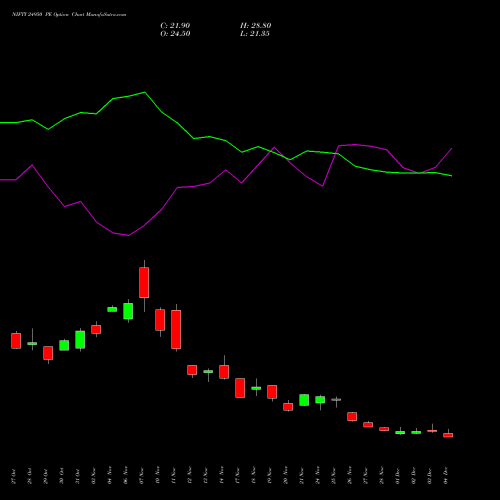Click the 04 Nov date label
Image resolution: width=500 pixels, height=500 pixels.
click(110, 476)
